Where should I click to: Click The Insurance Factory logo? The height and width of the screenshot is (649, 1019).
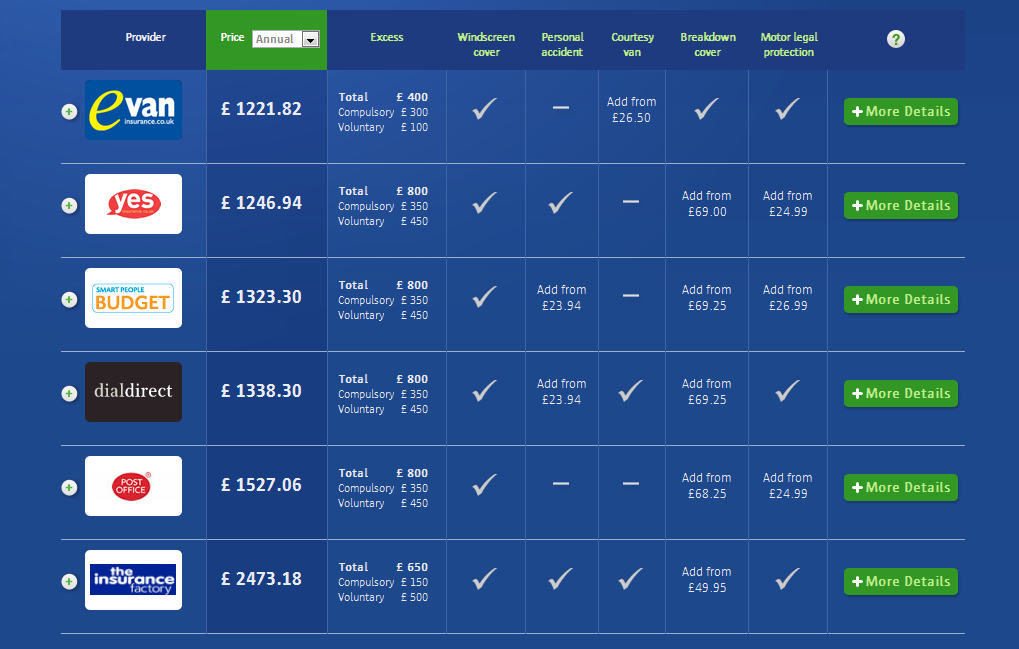click(x=133, y=580)
